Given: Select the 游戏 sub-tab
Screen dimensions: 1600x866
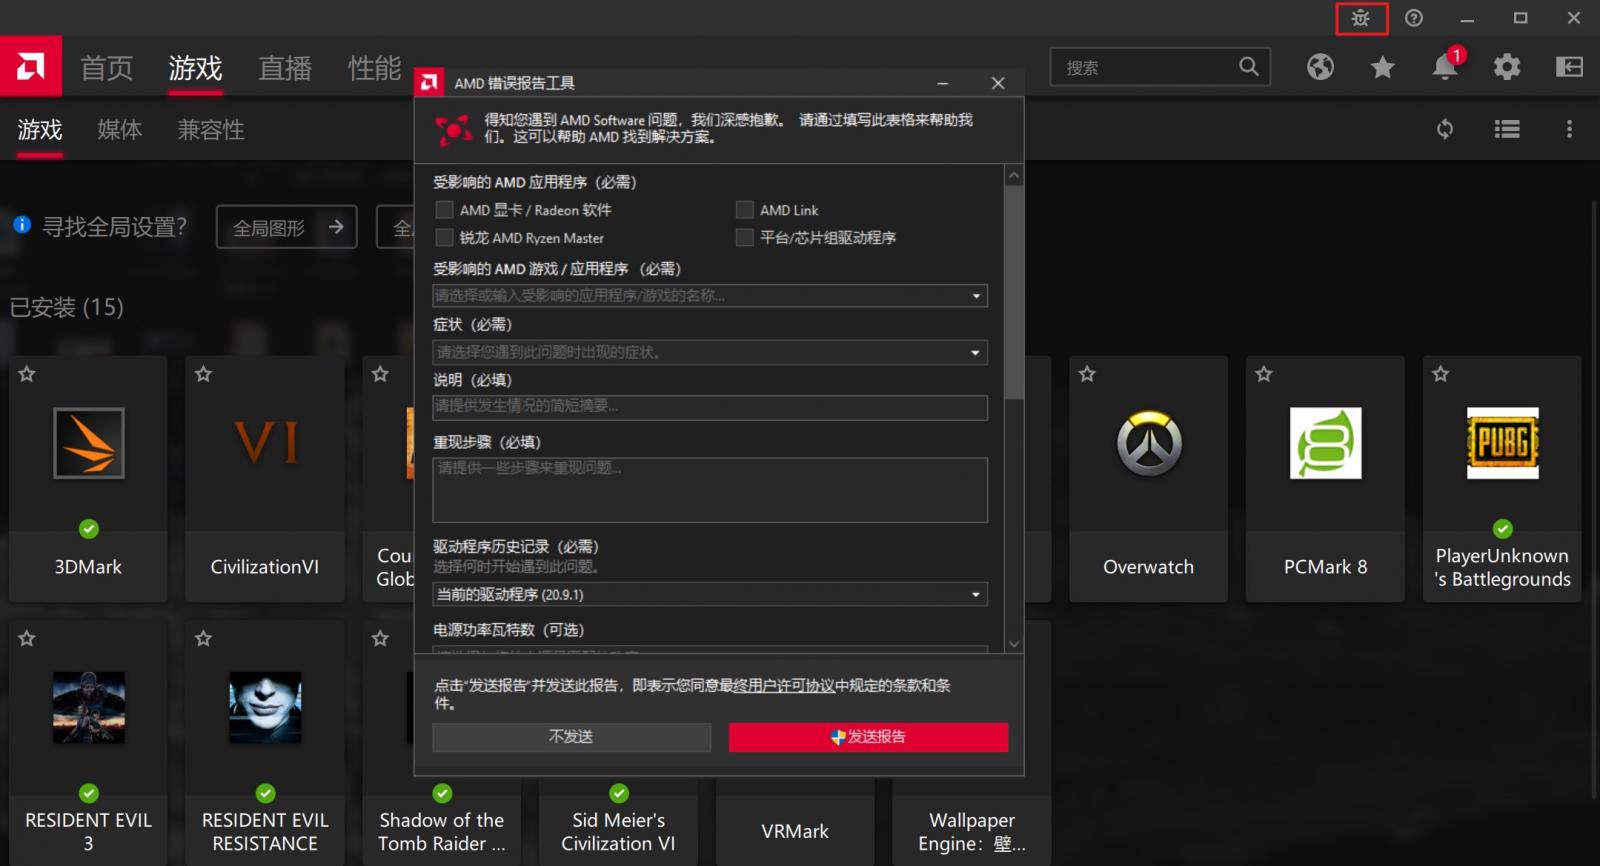Looking at the screenshot, I should coord(40,130).
